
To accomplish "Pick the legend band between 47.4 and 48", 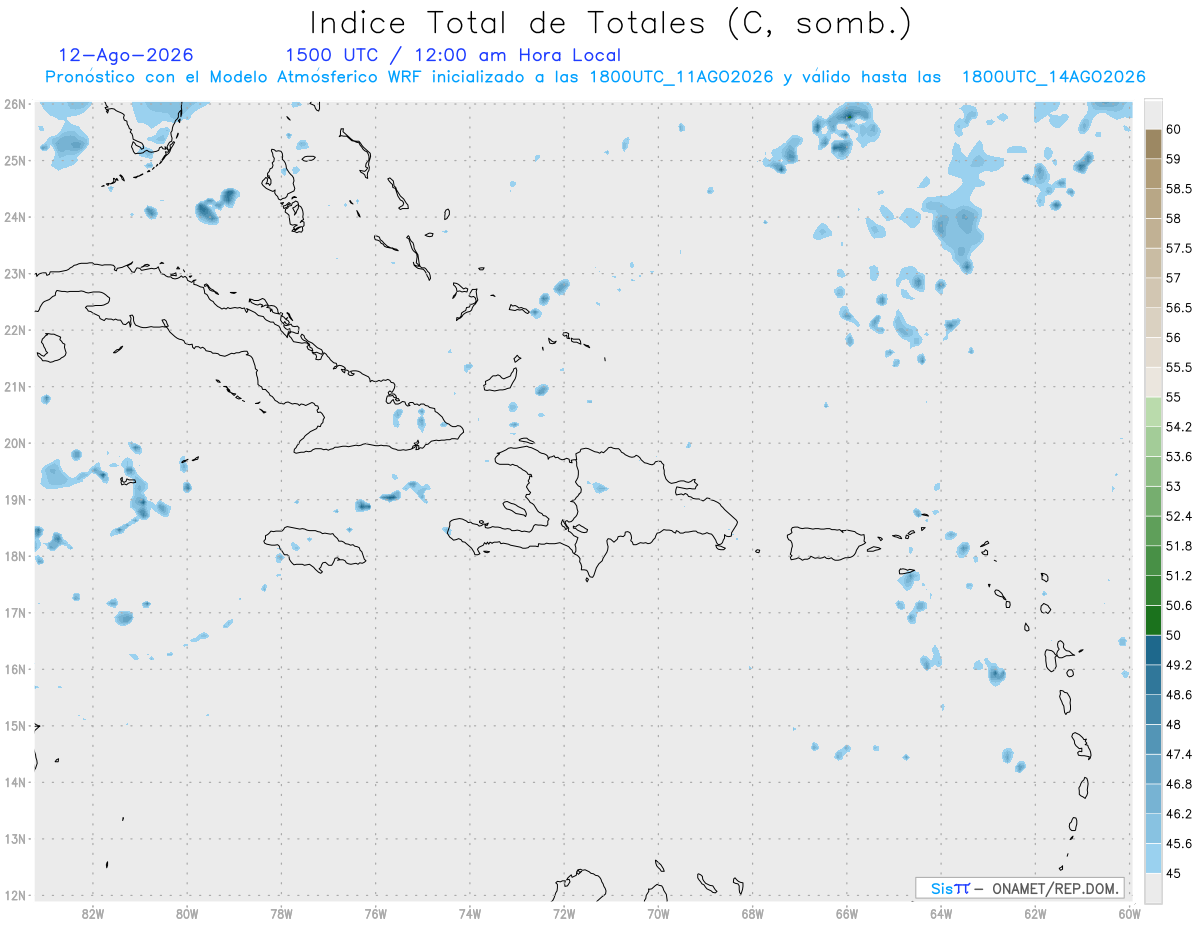I will [1153, 739].
